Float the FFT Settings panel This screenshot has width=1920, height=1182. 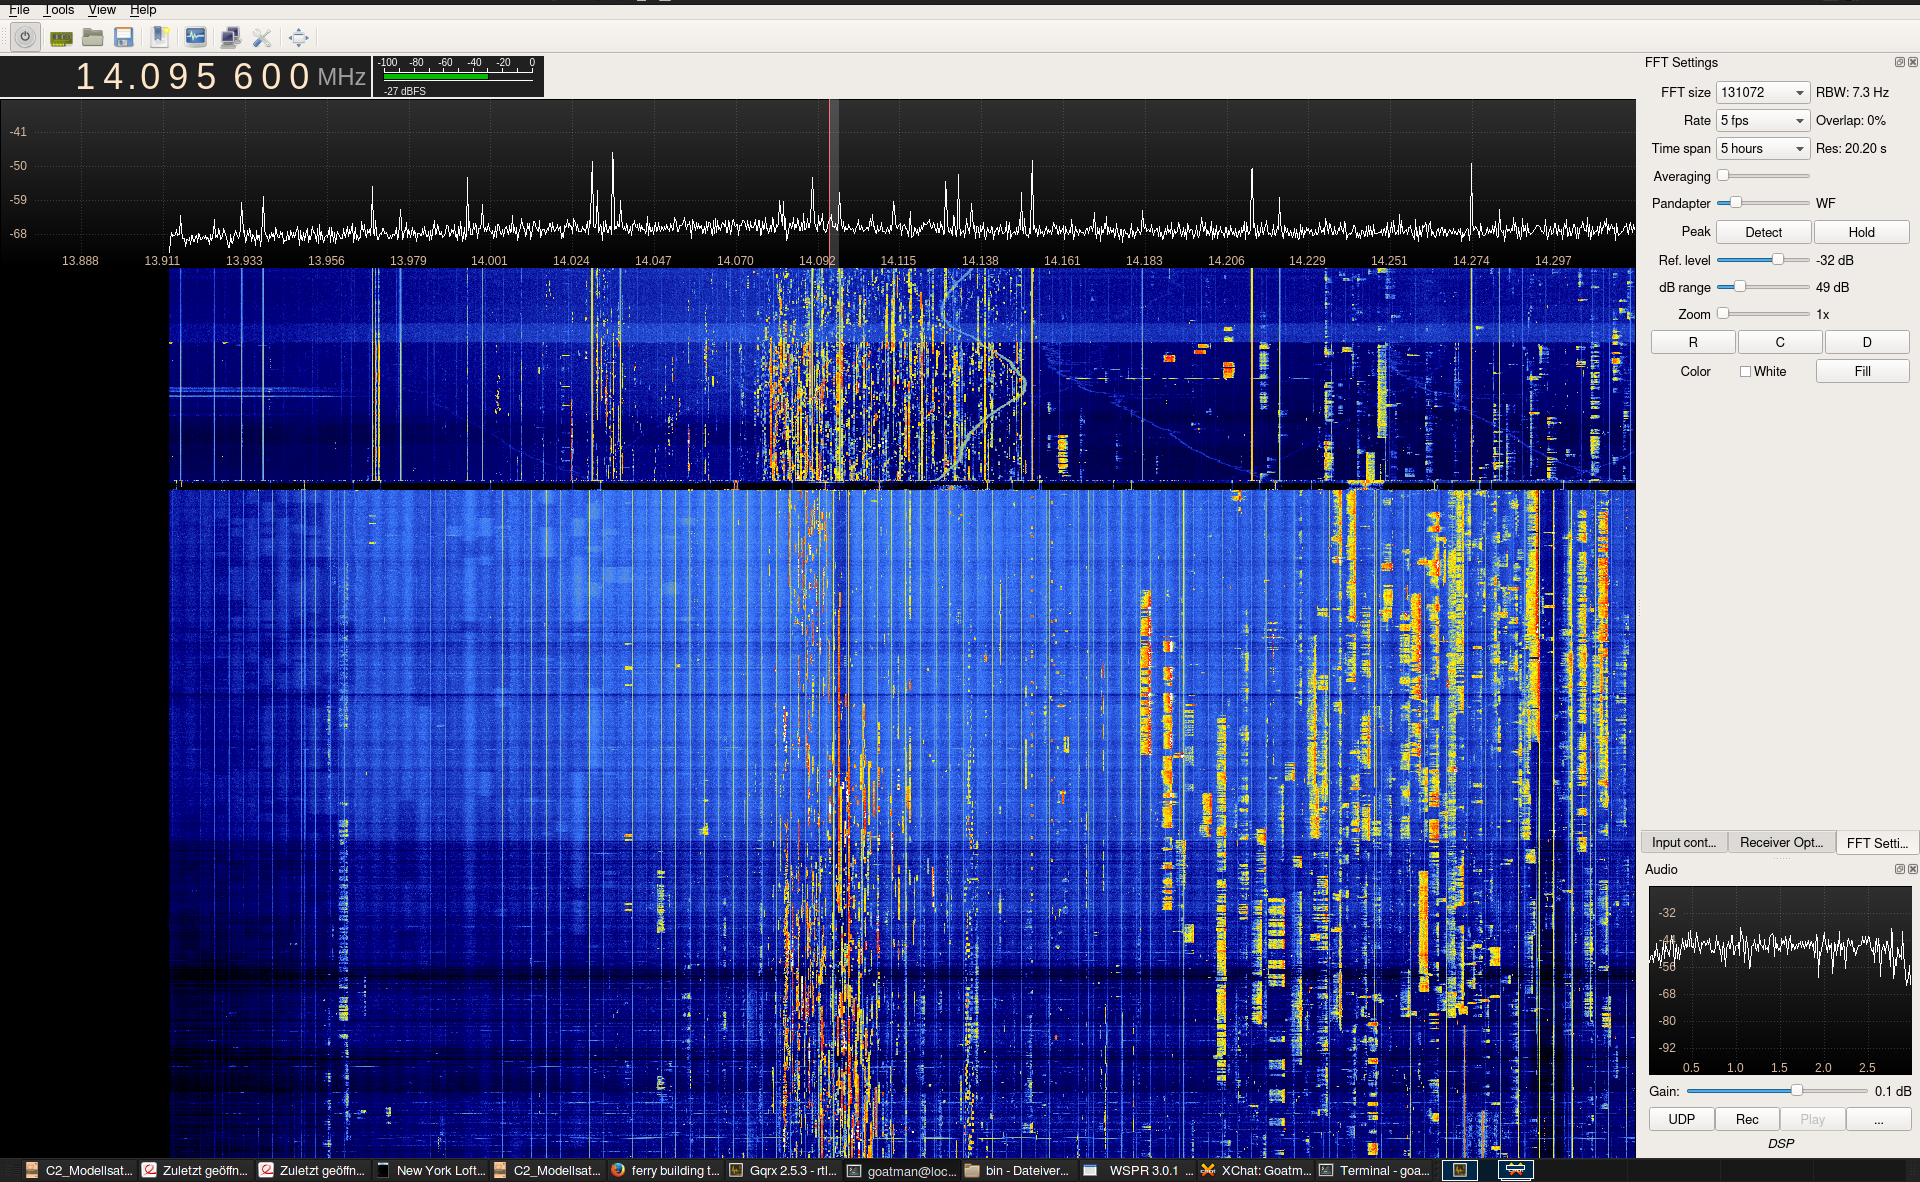click(x=1899, y=62)
